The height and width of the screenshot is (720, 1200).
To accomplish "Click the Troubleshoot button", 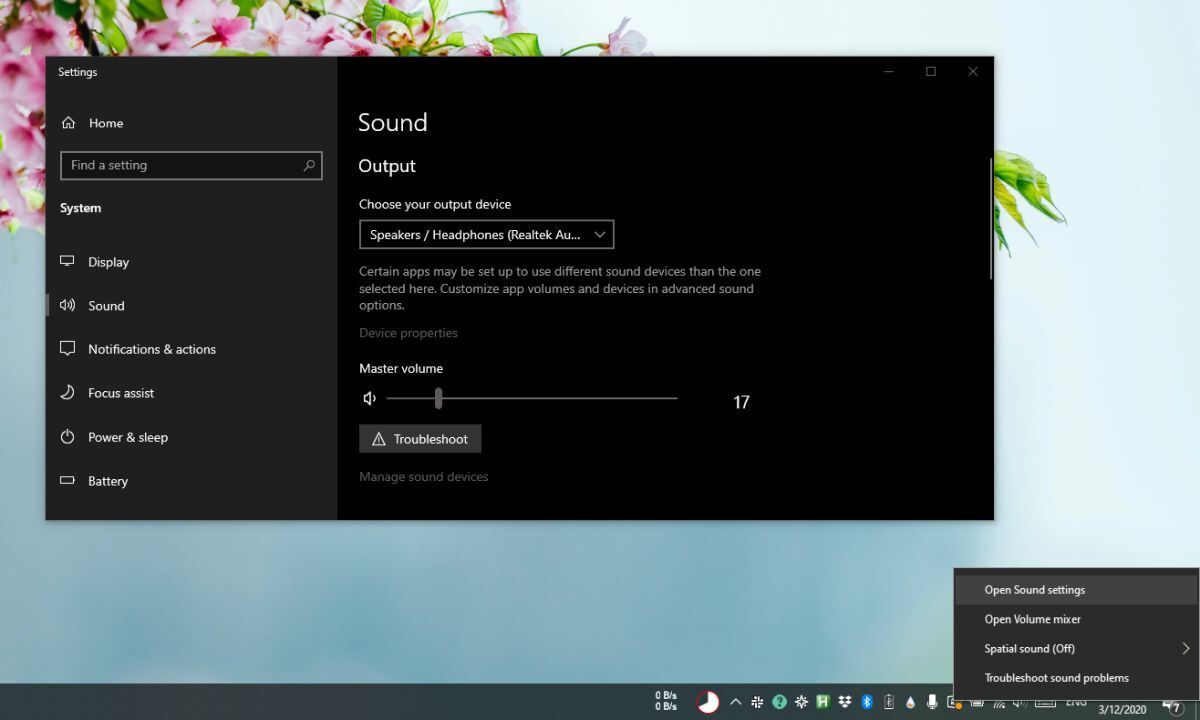I will [x=420, y=438].
